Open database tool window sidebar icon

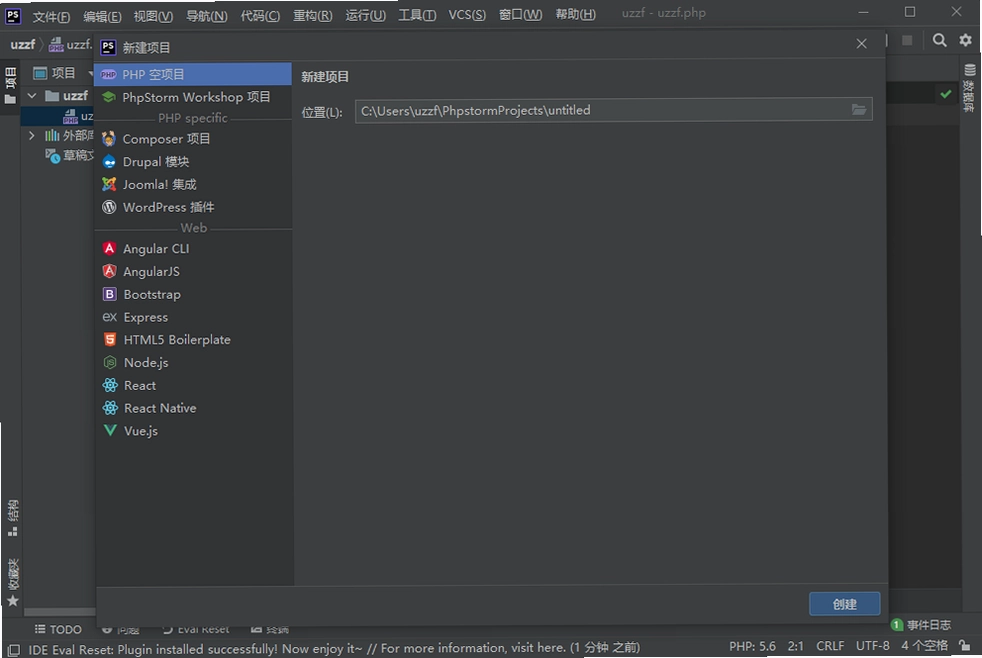tap(969, 88)
